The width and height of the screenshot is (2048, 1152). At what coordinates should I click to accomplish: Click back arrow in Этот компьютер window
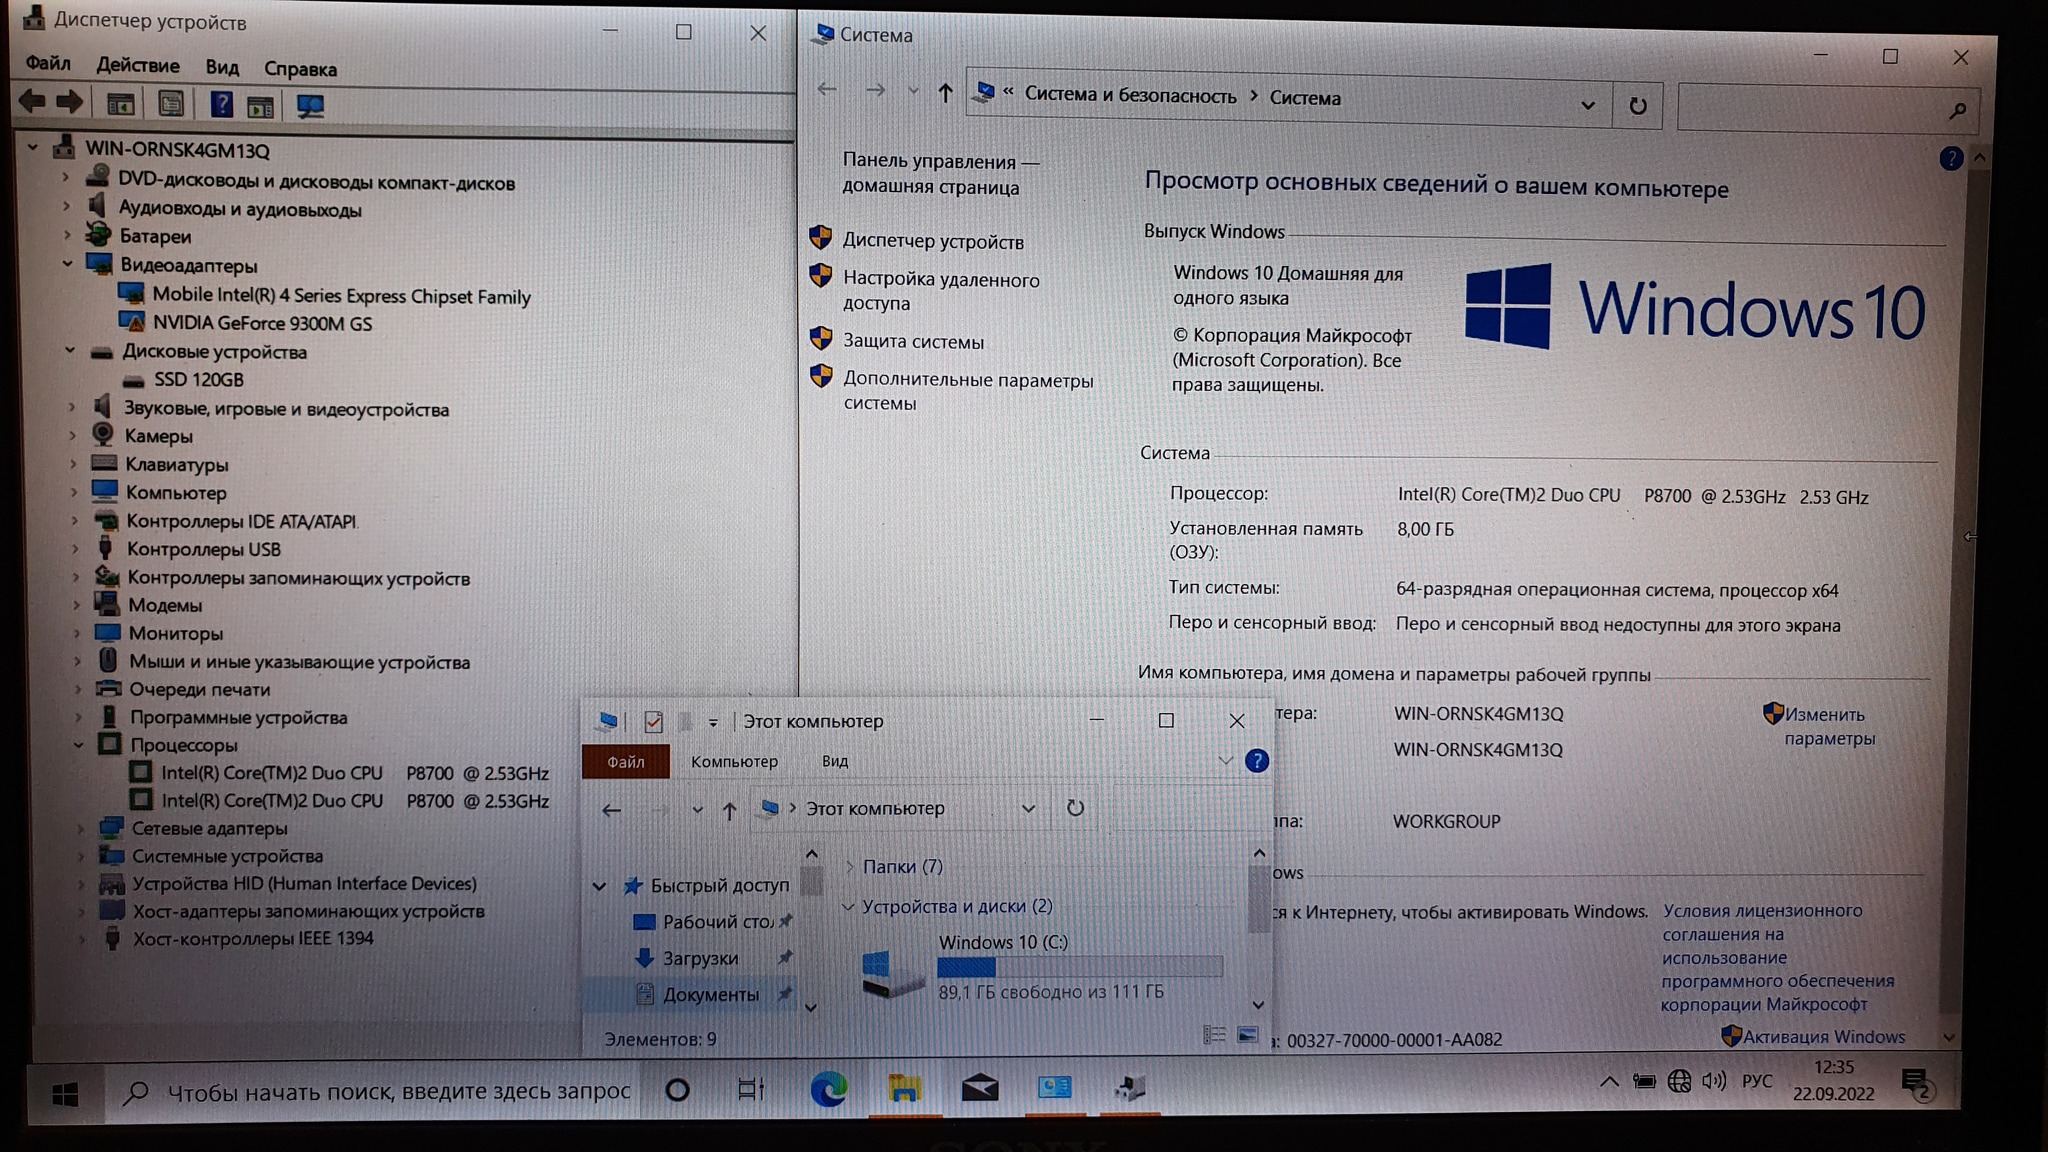(611, 810)
